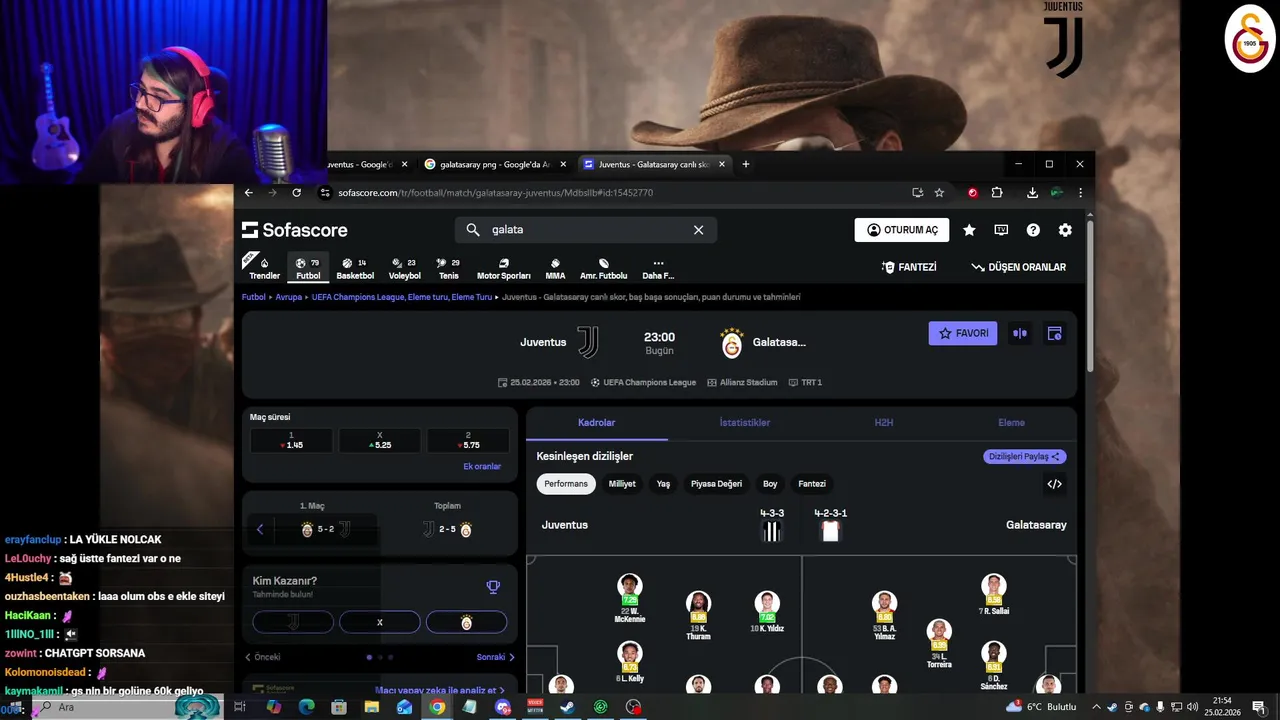The width and height of the screenshot is (1280, 720).
Task: Select the Fantezi lineup filter
Action: click(x=812, y=484)
